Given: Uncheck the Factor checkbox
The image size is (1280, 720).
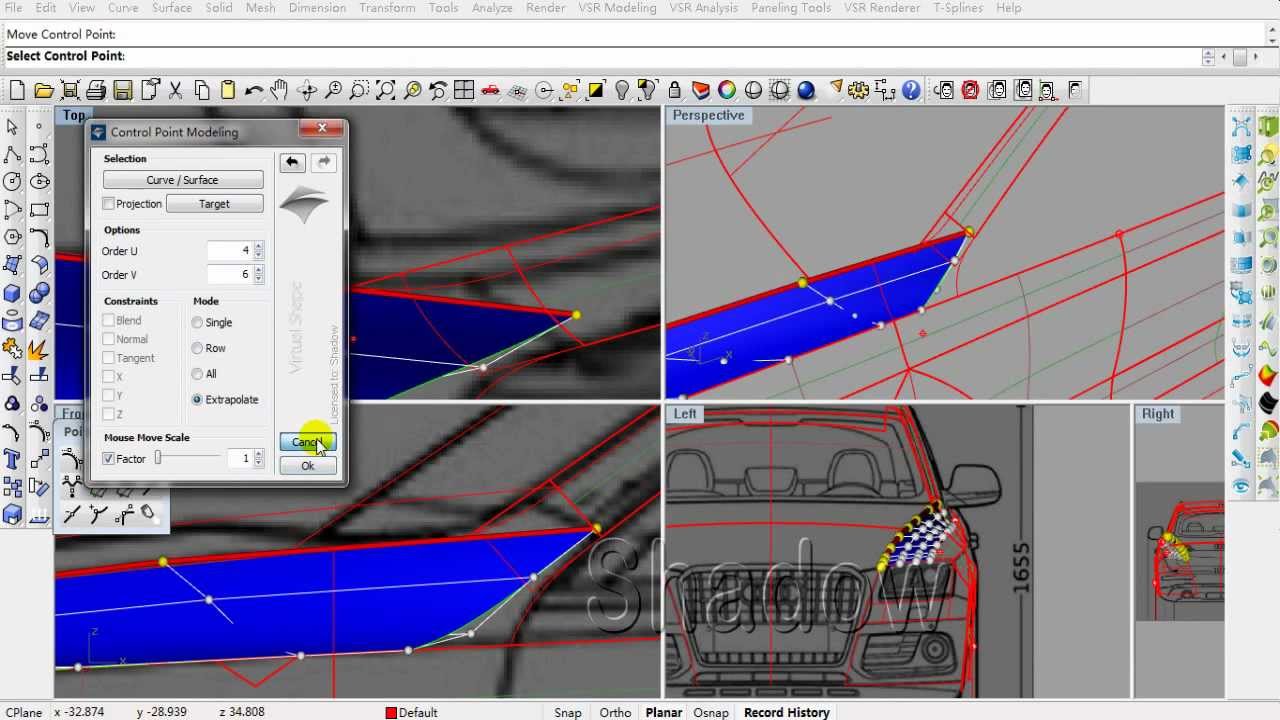Looking at the screenshot, I should coord(108,459).
